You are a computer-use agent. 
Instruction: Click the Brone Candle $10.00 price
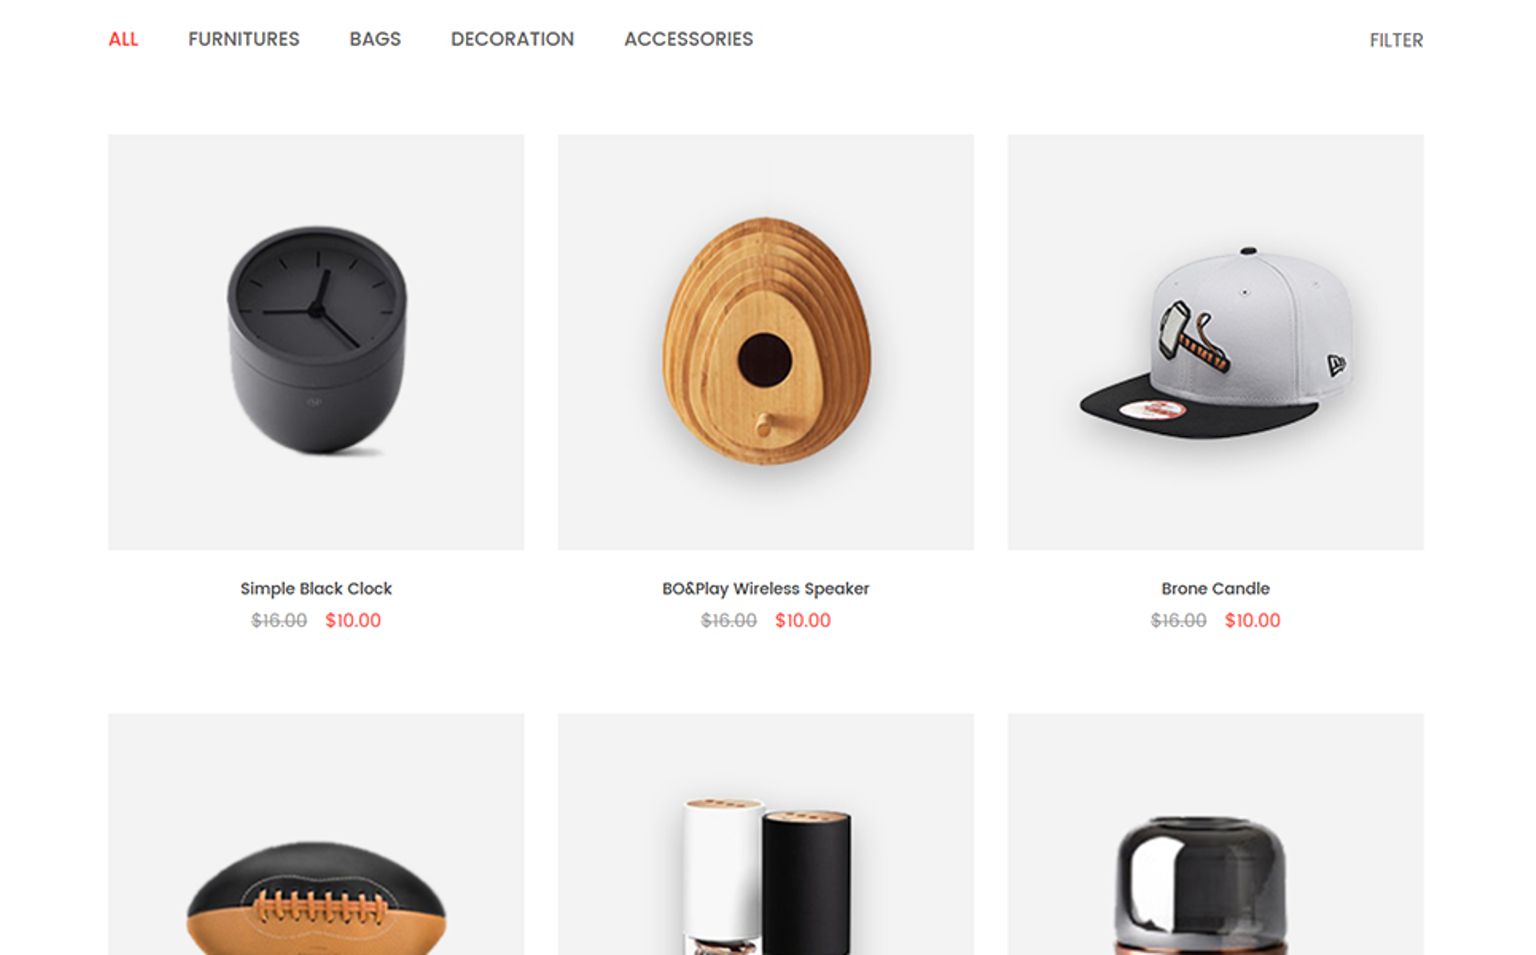tap(1253, 620)
